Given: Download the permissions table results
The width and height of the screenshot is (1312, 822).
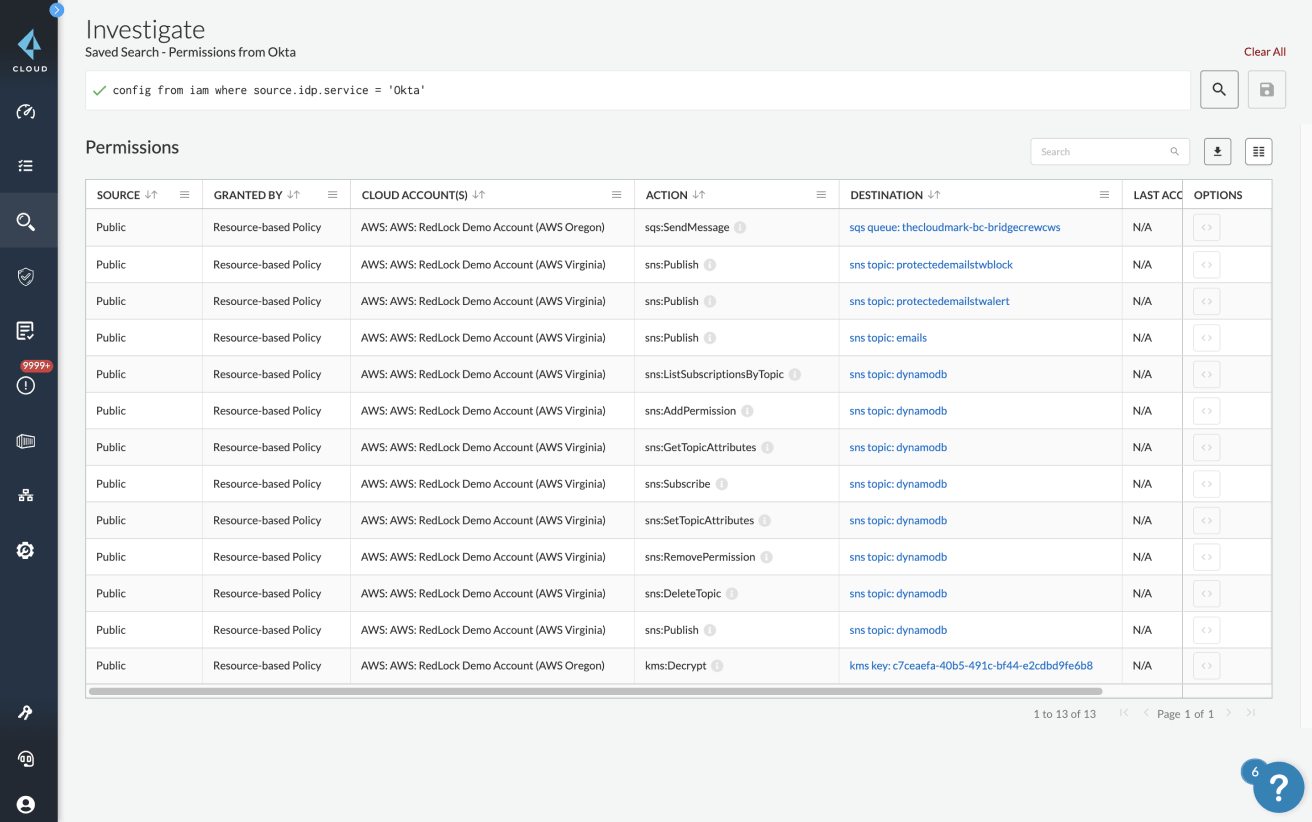Looking at the screenshot, I should point(1217,152).
